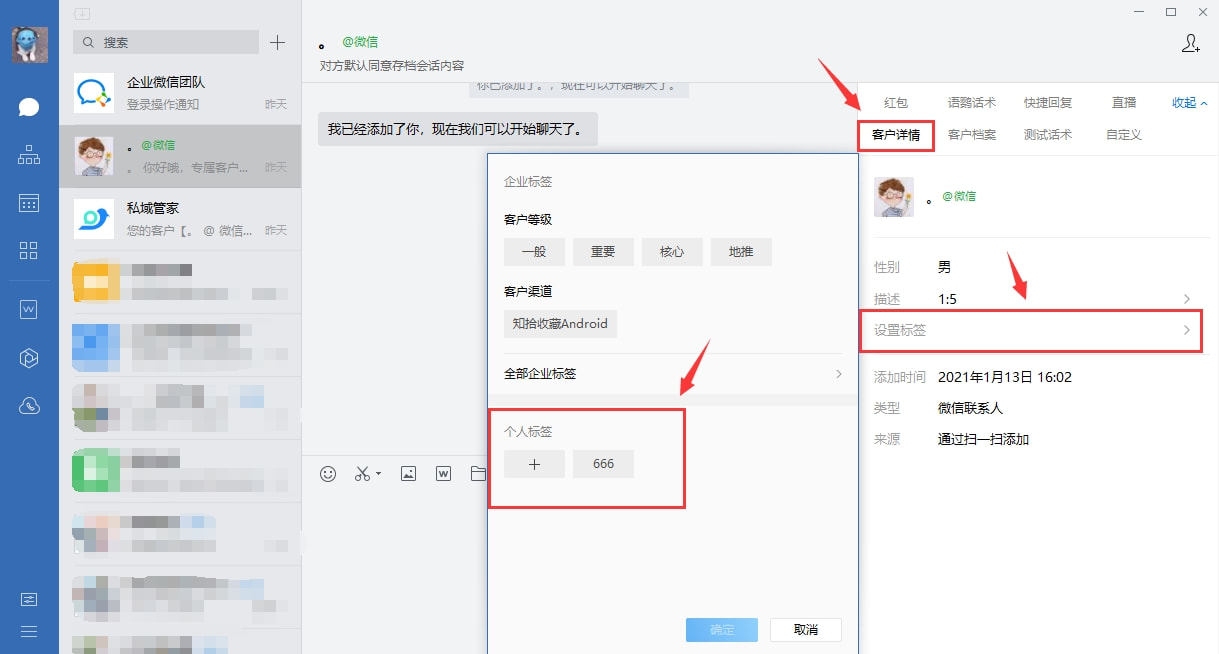Open the 企业微信团队 conversation
This screenshot has height=654, width=1219.
(x=180, y=93)
